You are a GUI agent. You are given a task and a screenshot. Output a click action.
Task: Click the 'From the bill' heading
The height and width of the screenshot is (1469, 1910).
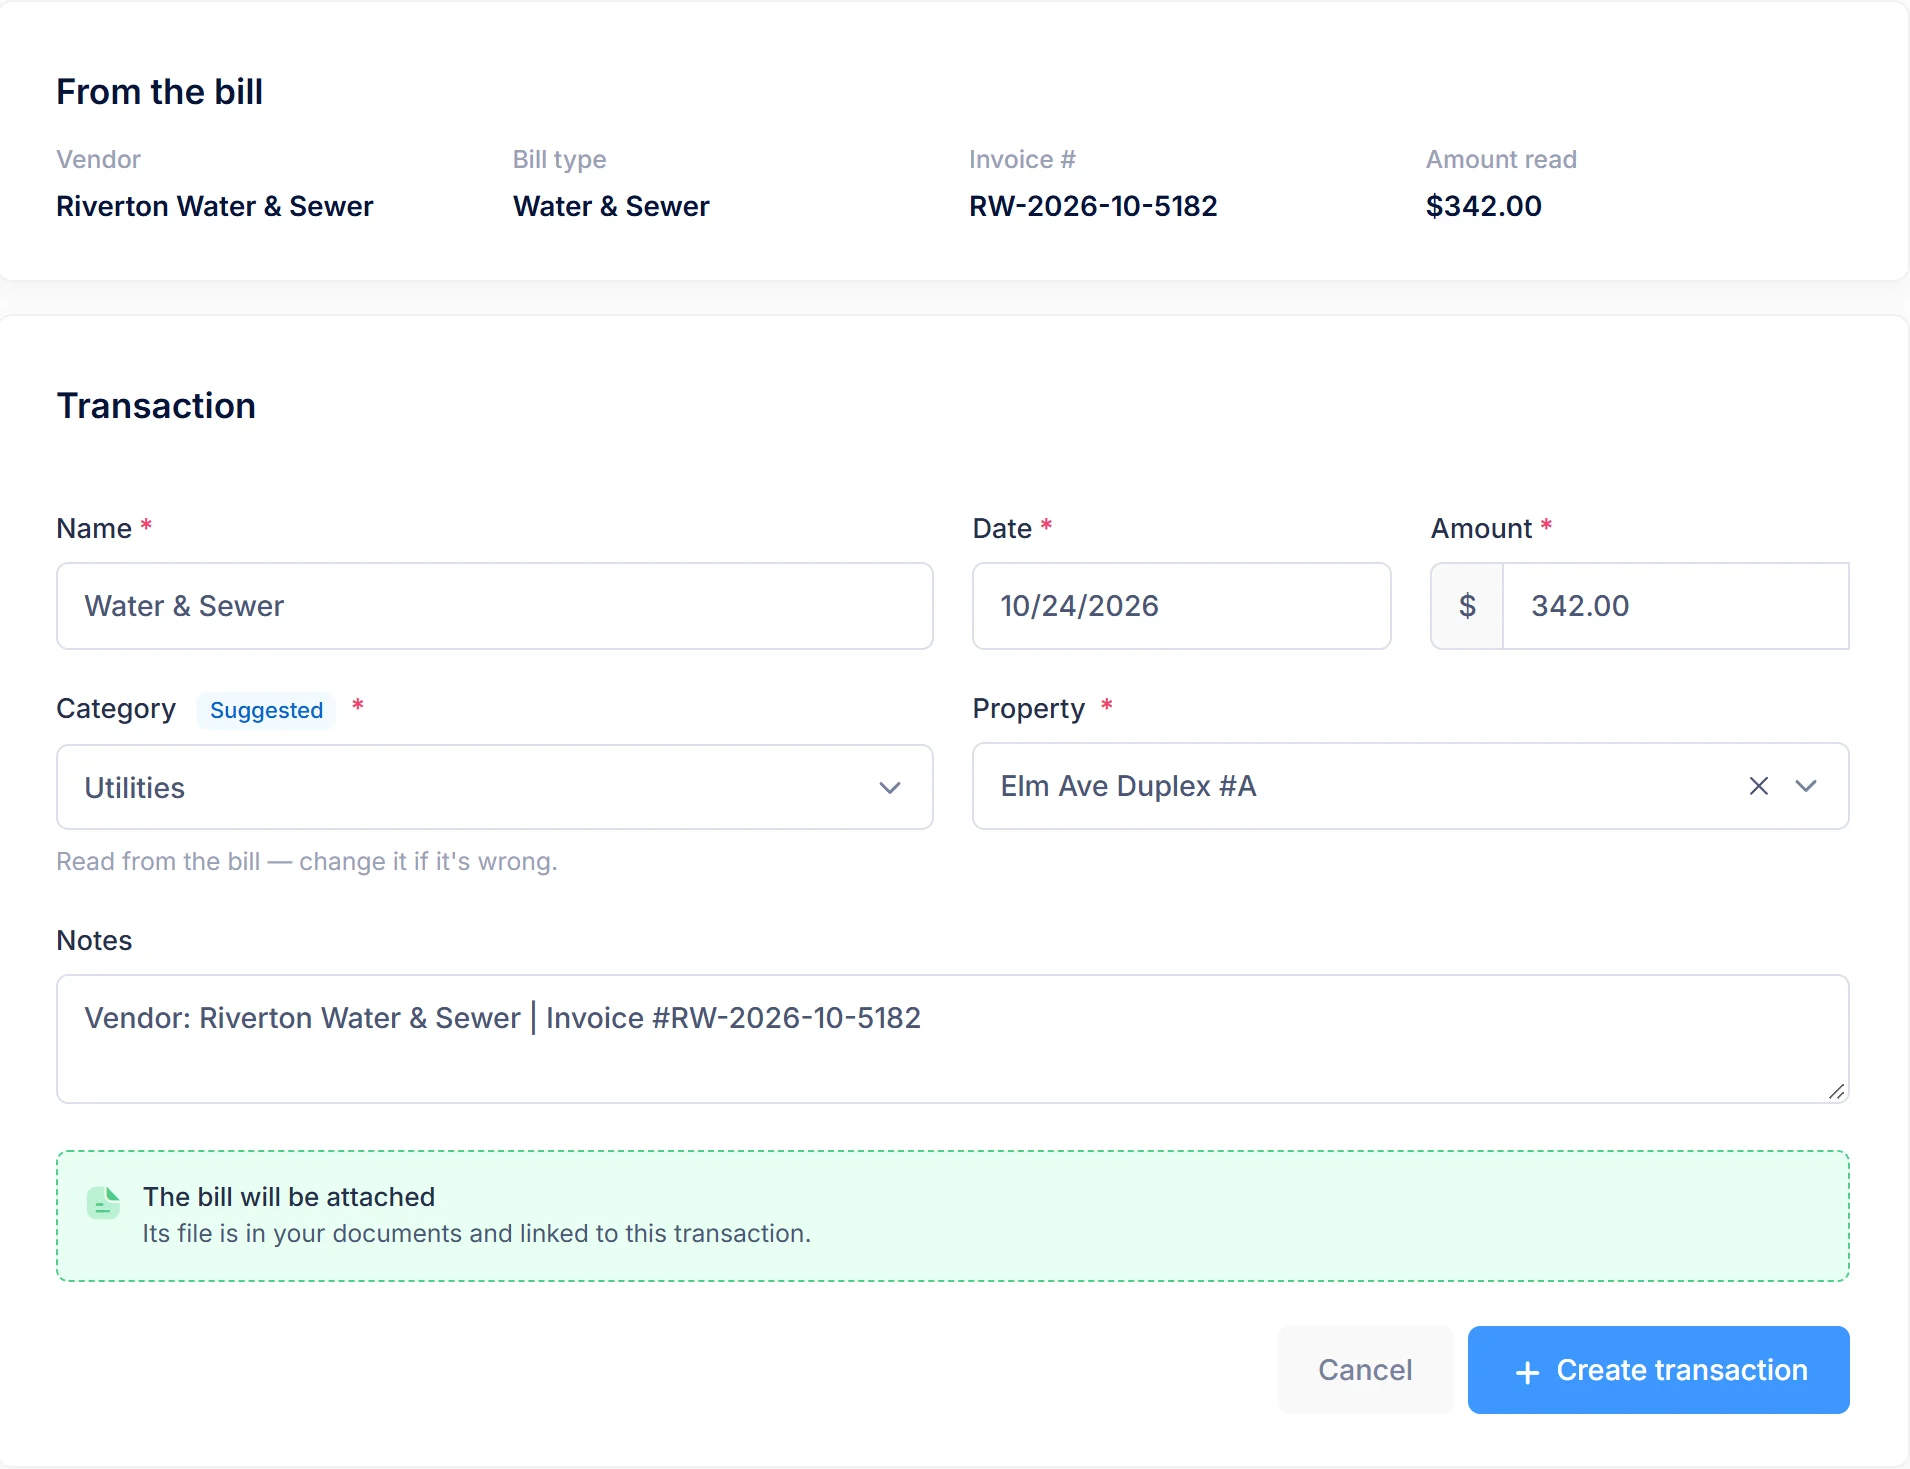pyautogui.click(x=159, y=92)
